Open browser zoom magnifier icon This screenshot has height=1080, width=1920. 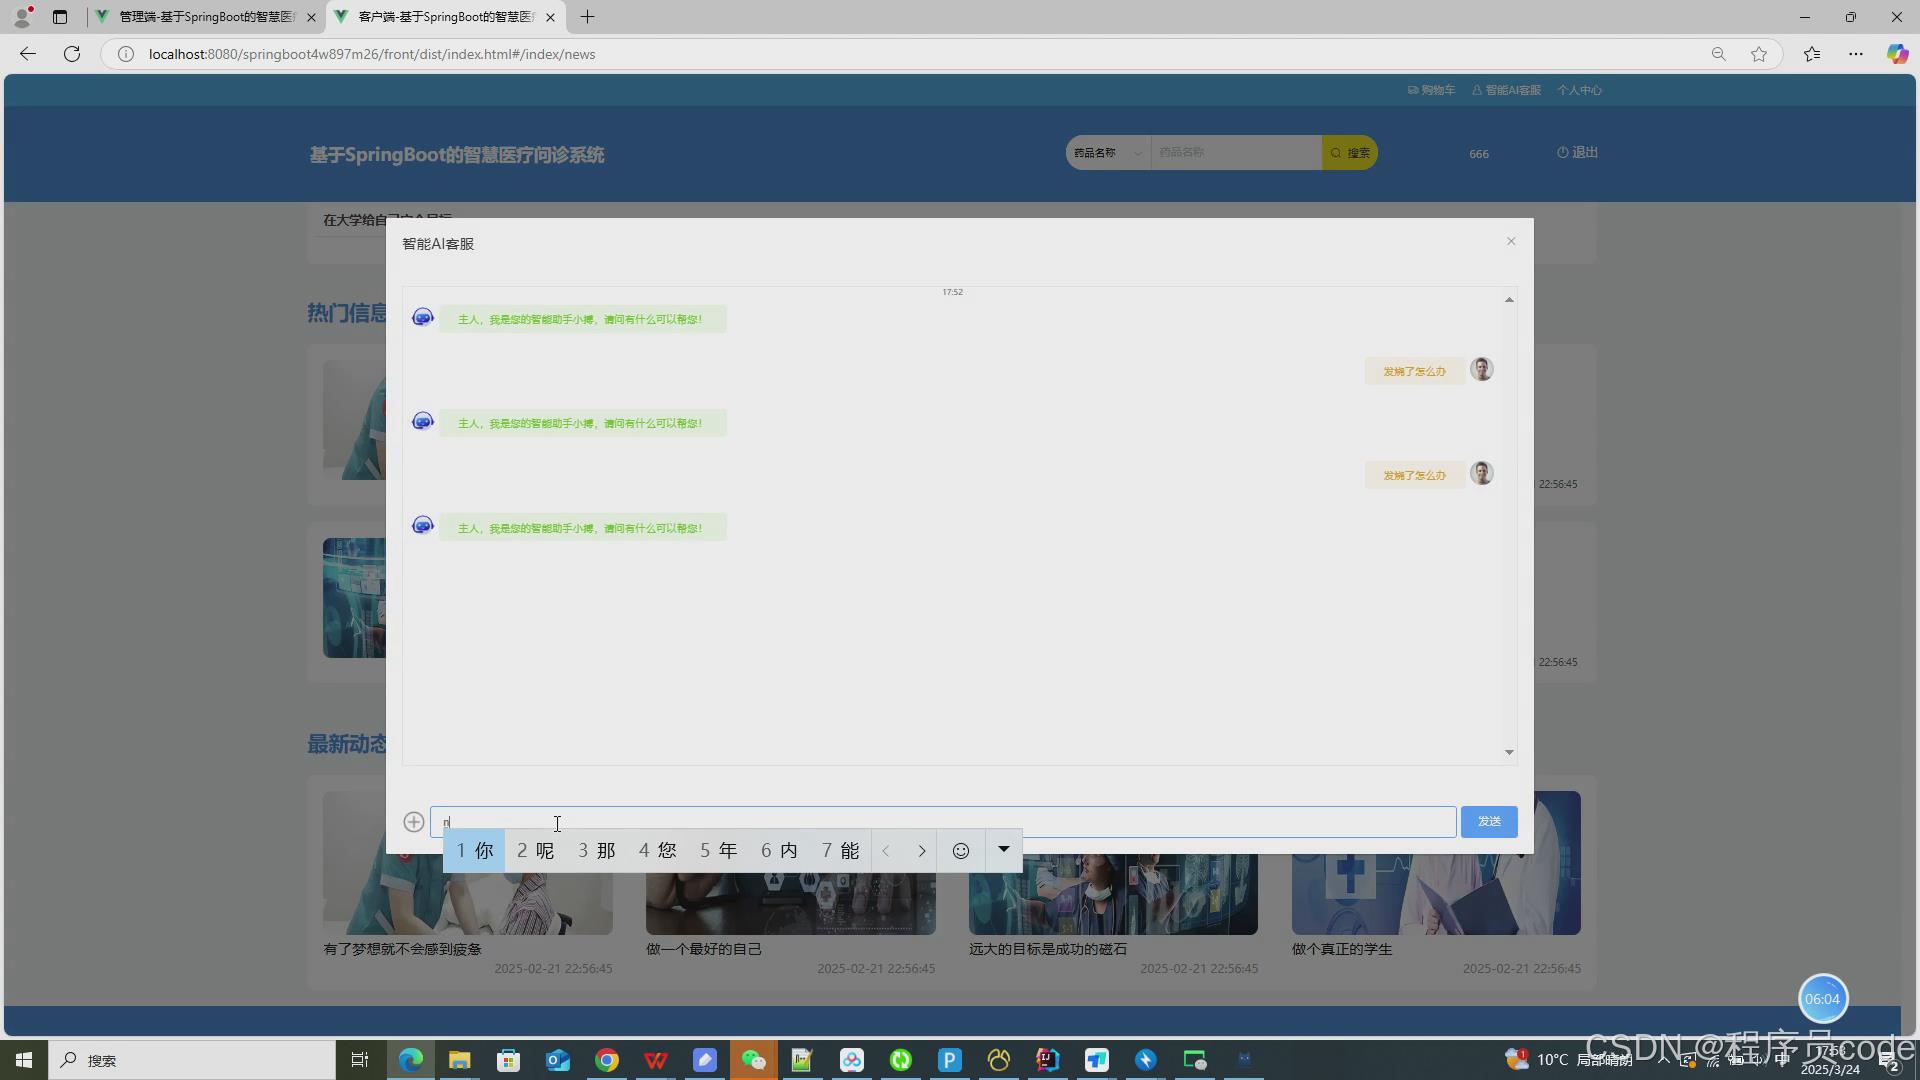click(x=1718, y=54)
